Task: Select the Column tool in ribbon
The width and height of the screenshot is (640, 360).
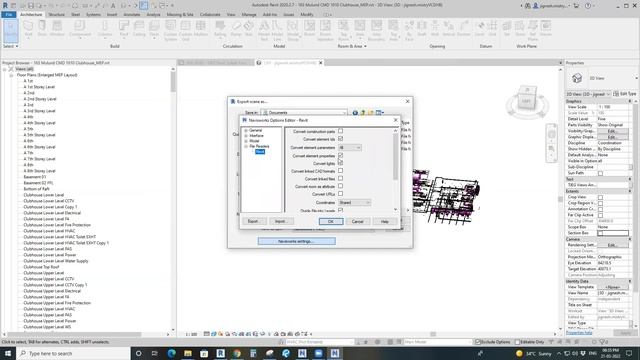Action: point(104,29)
